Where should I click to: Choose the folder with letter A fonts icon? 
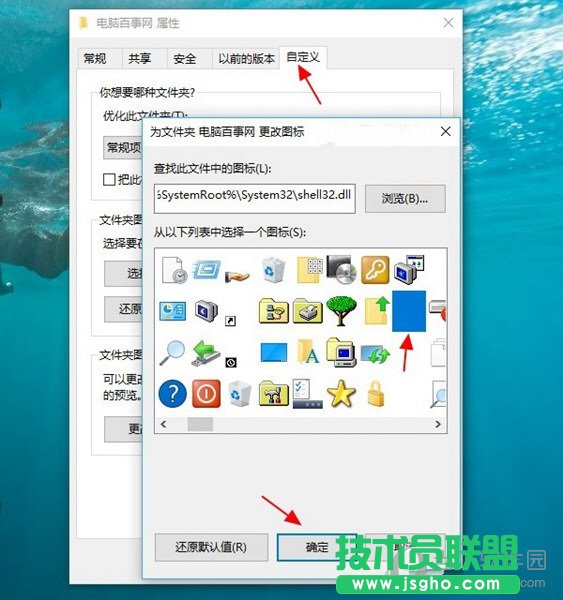(308, 352)
